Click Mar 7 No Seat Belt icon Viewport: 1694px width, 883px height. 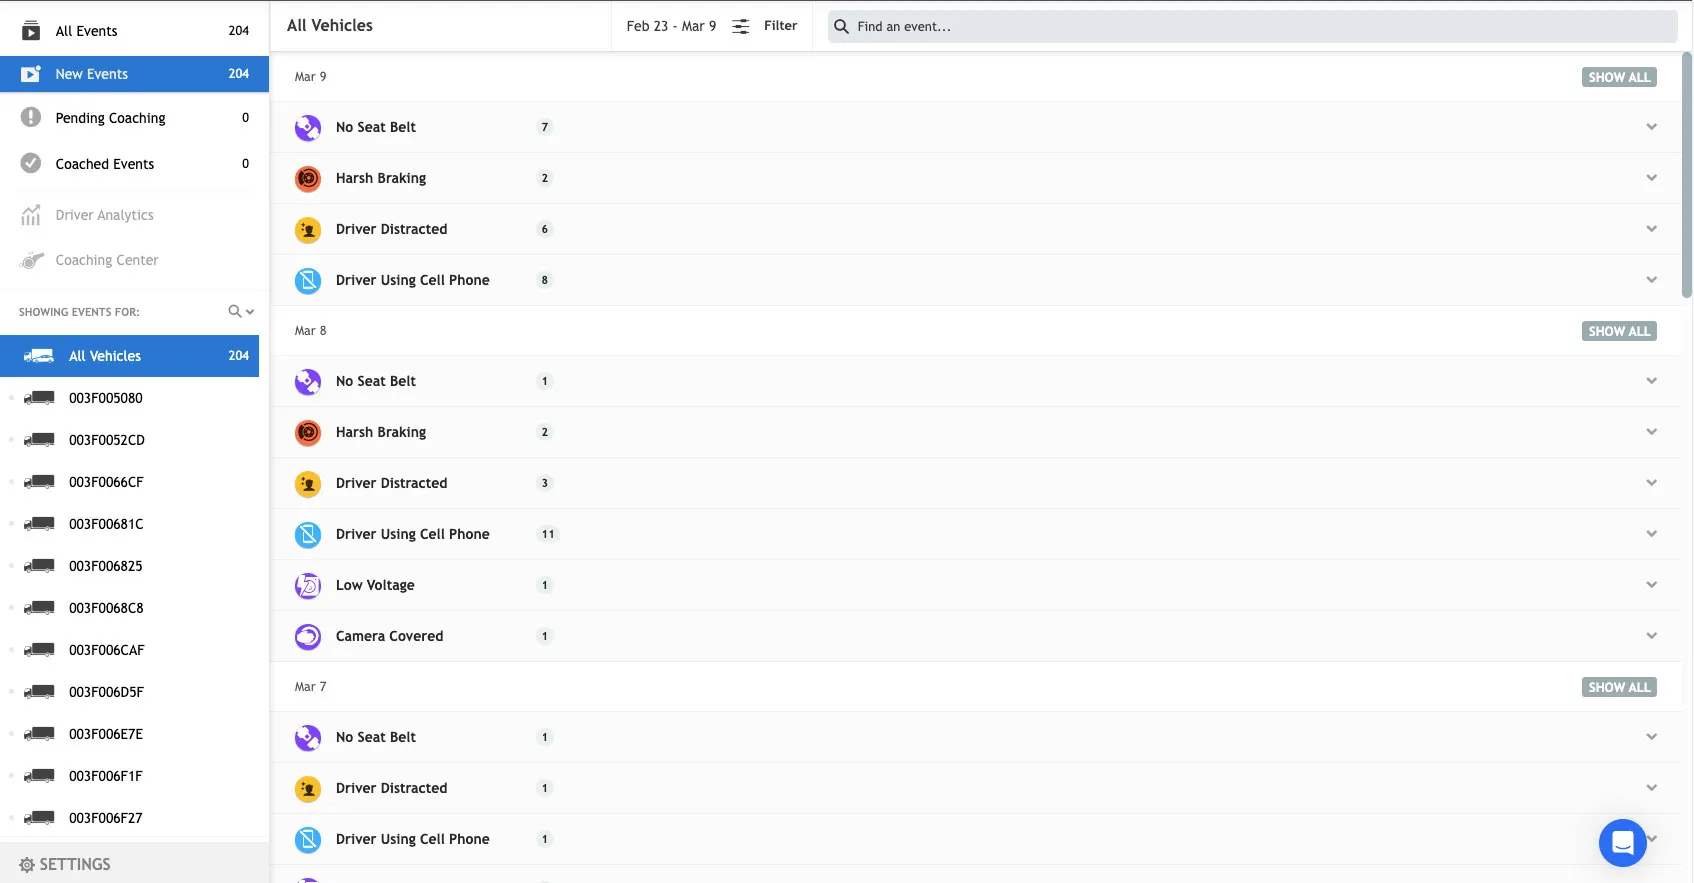(x=308, y=738)
